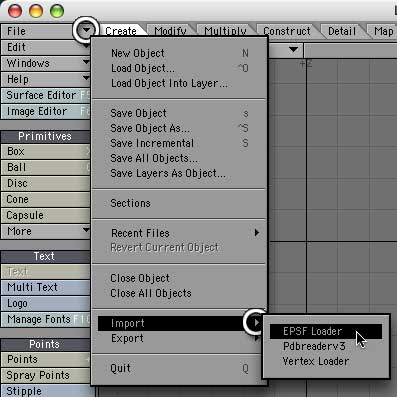This screenshot has height=397, width=397.
Task: Open the Windows dropdown menu
Action: [x=46, y=63]
